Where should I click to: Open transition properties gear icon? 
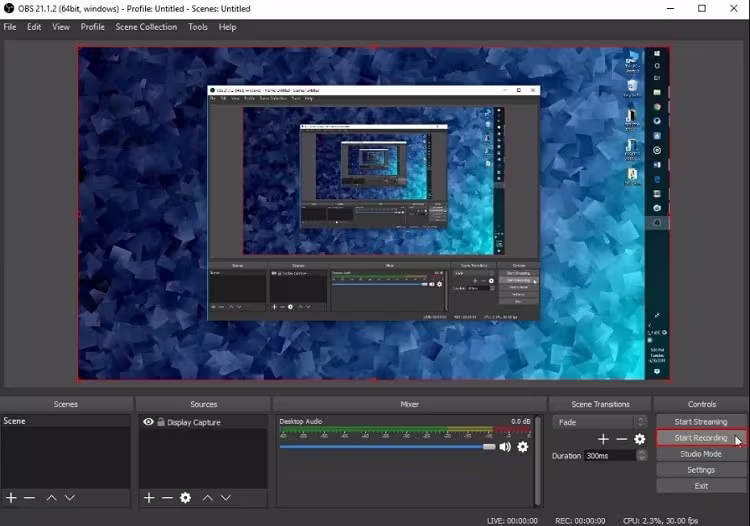coord(640,439)
